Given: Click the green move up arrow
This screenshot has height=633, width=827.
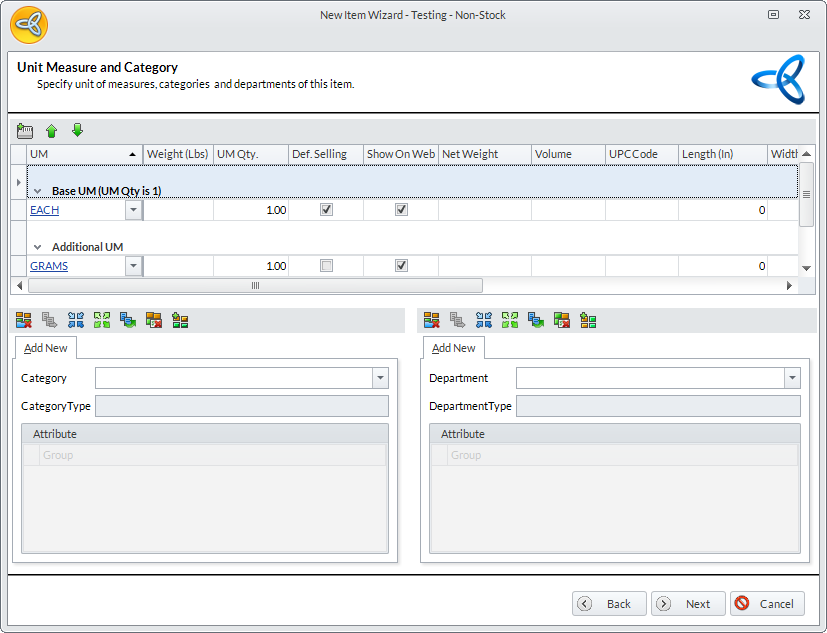Looking at the screenshot, I should tap(52, 131).
